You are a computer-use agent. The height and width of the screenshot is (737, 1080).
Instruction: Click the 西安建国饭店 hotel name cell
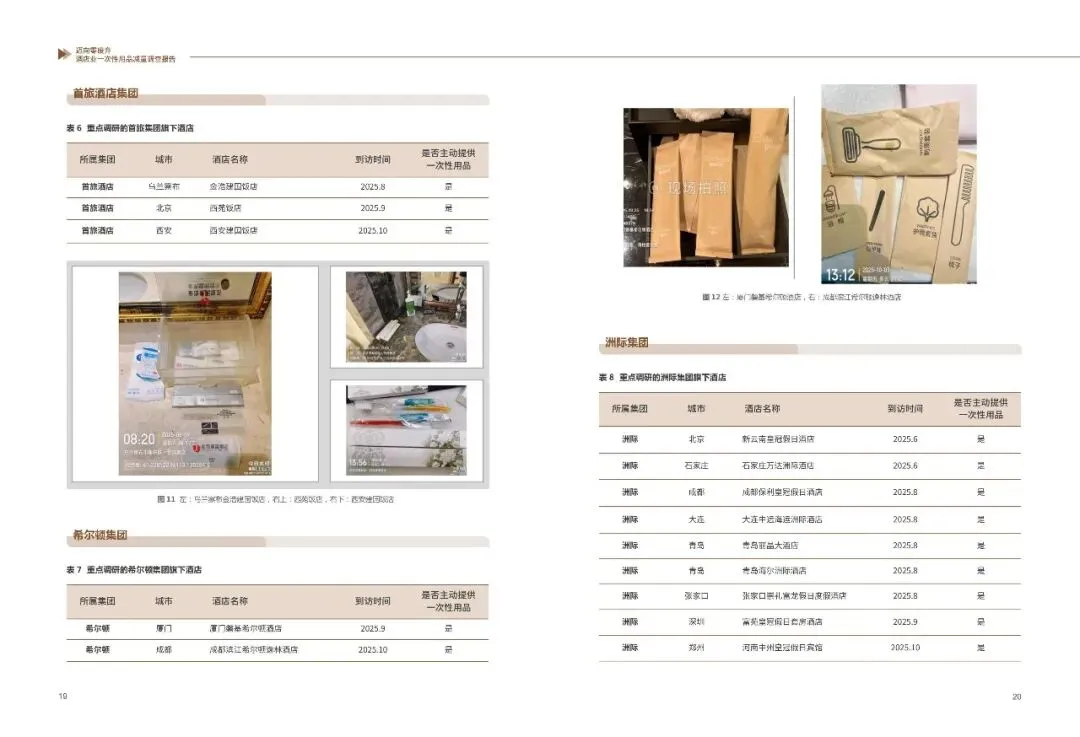(x=233, y=231)
